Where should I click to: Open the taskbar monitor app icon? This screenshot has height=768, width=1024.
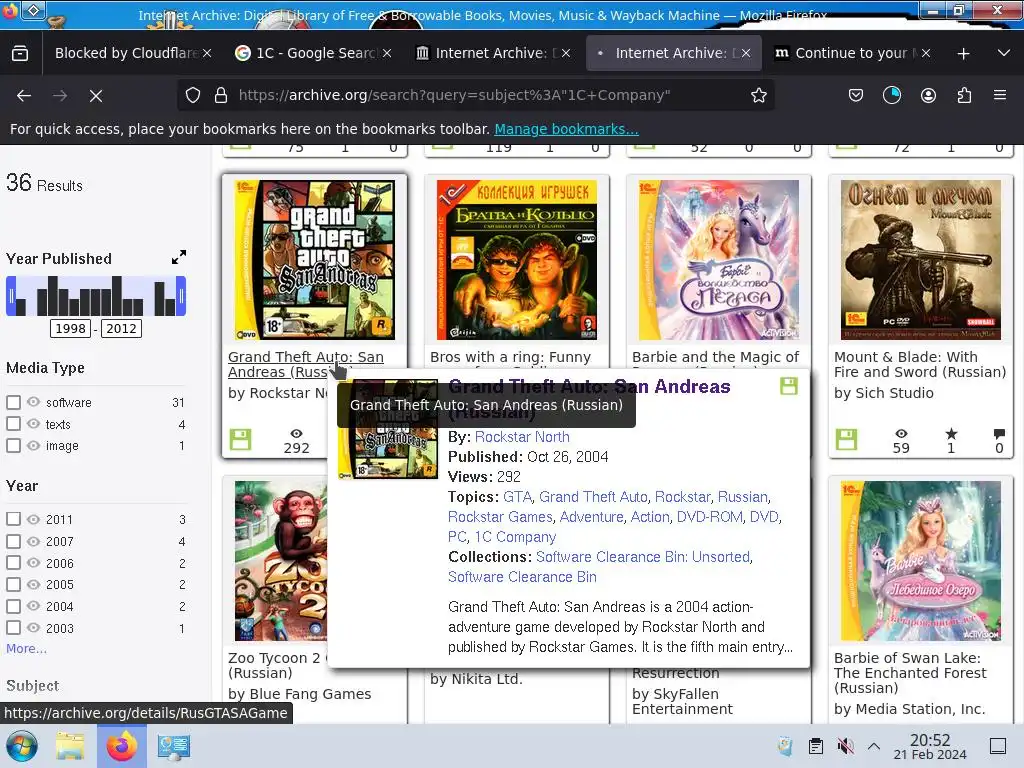[173, 746]
